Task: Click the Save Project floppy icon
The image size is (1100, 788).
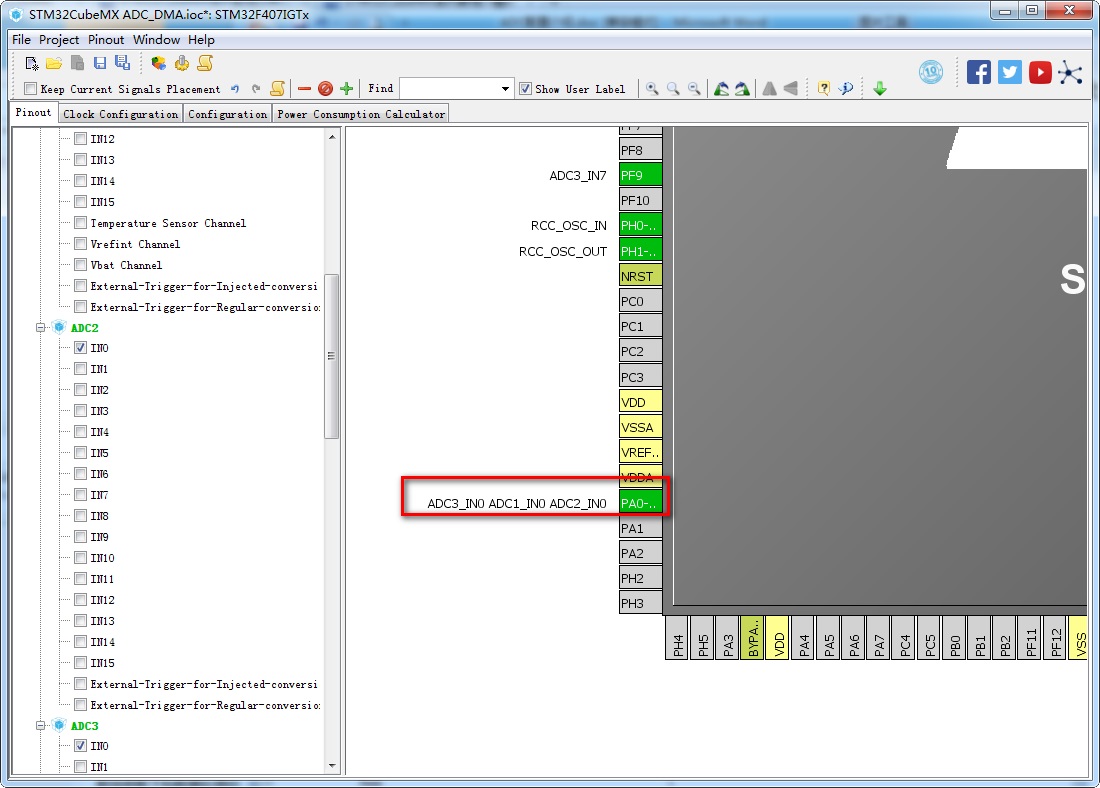Action: point(100,64)
